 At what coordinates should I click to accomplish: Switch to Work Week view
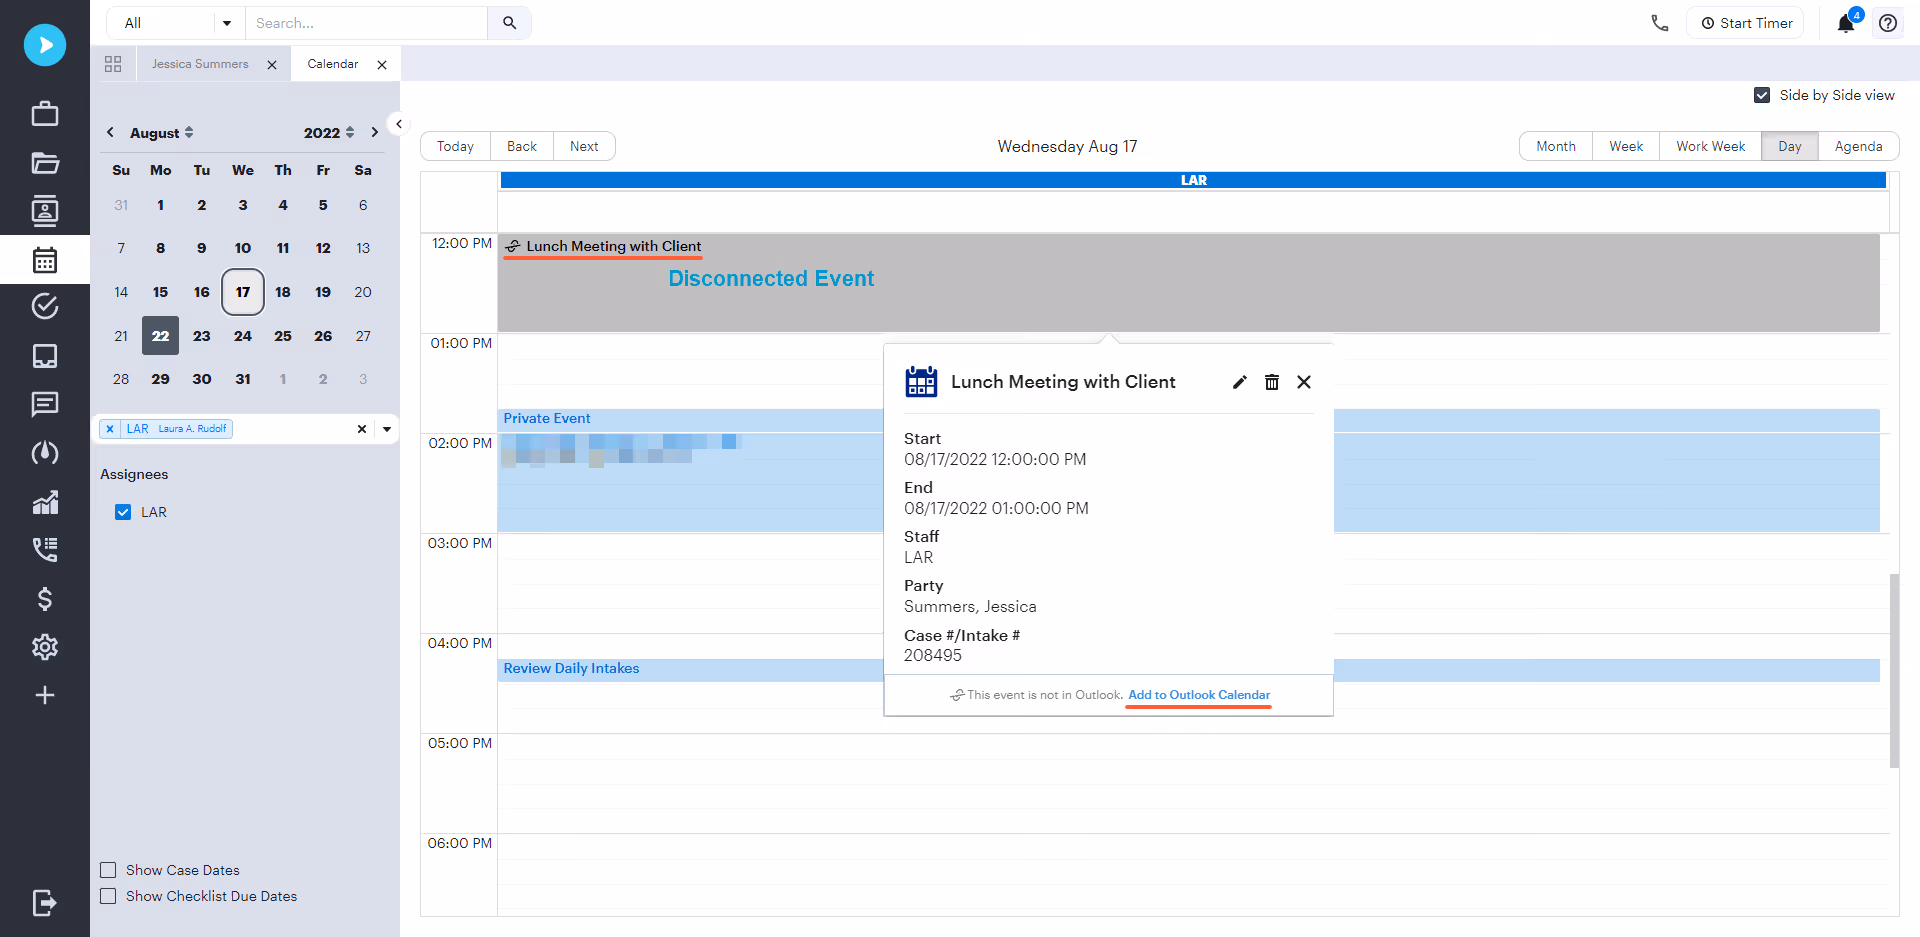pyautogui.click(x=1711, y=146)
